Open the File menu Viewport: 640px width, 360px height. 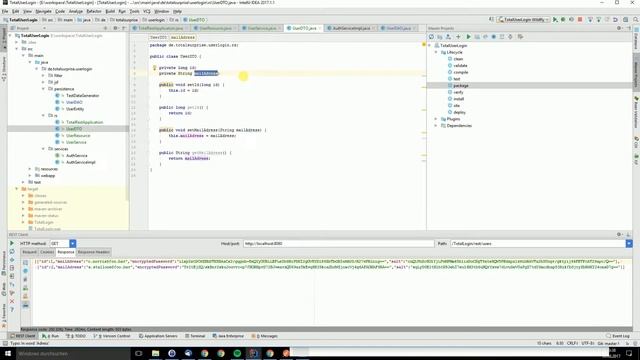[5, 11]
